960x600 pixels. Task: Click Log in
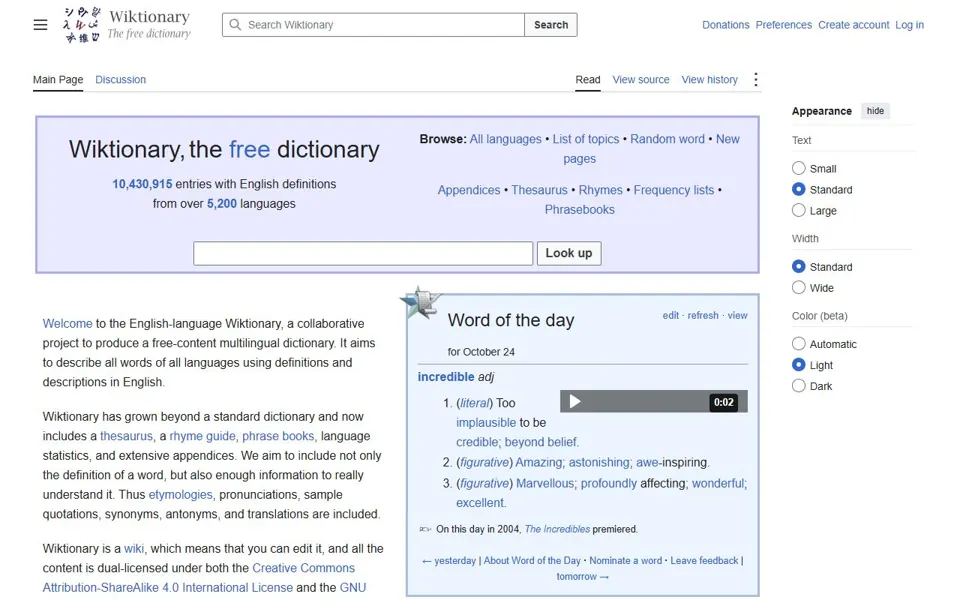909,24
